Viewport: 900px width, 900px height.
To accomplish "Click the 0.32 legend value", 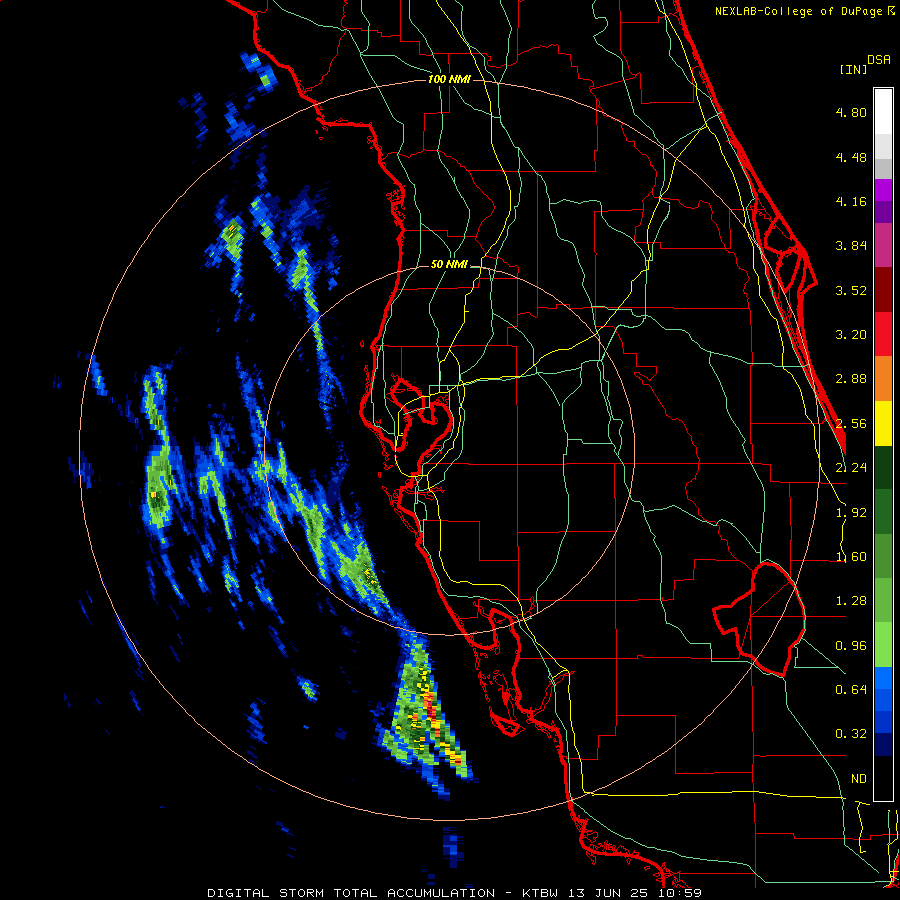I will [x=851, y=734].
